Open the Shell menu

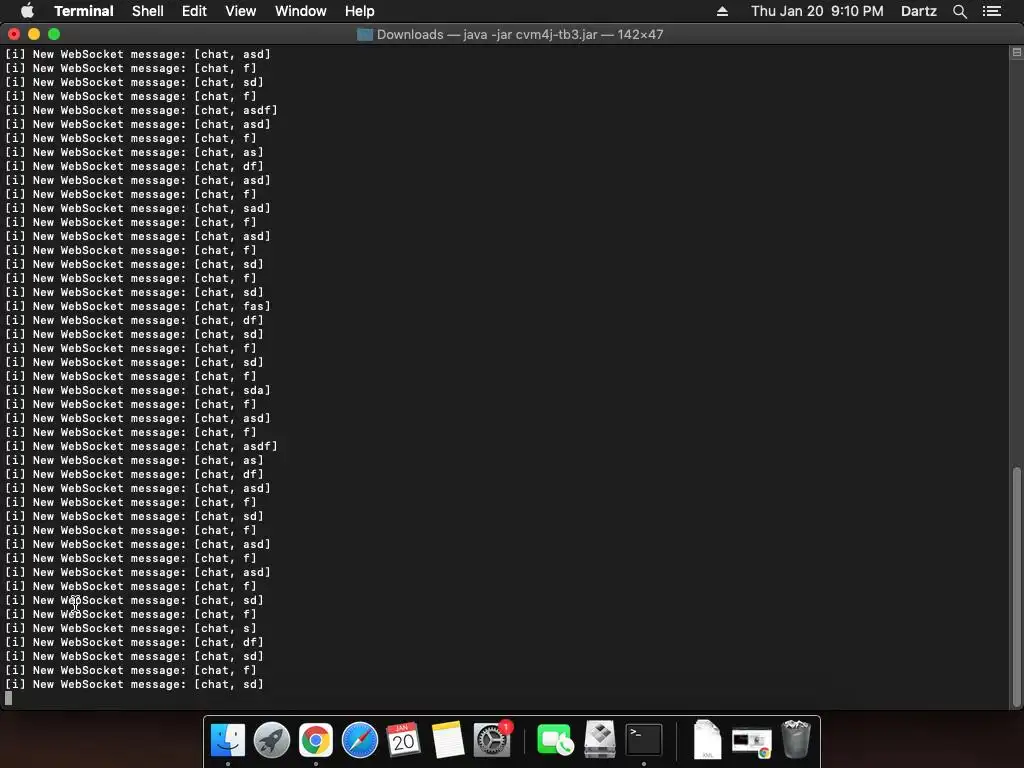tap(148, 11)
